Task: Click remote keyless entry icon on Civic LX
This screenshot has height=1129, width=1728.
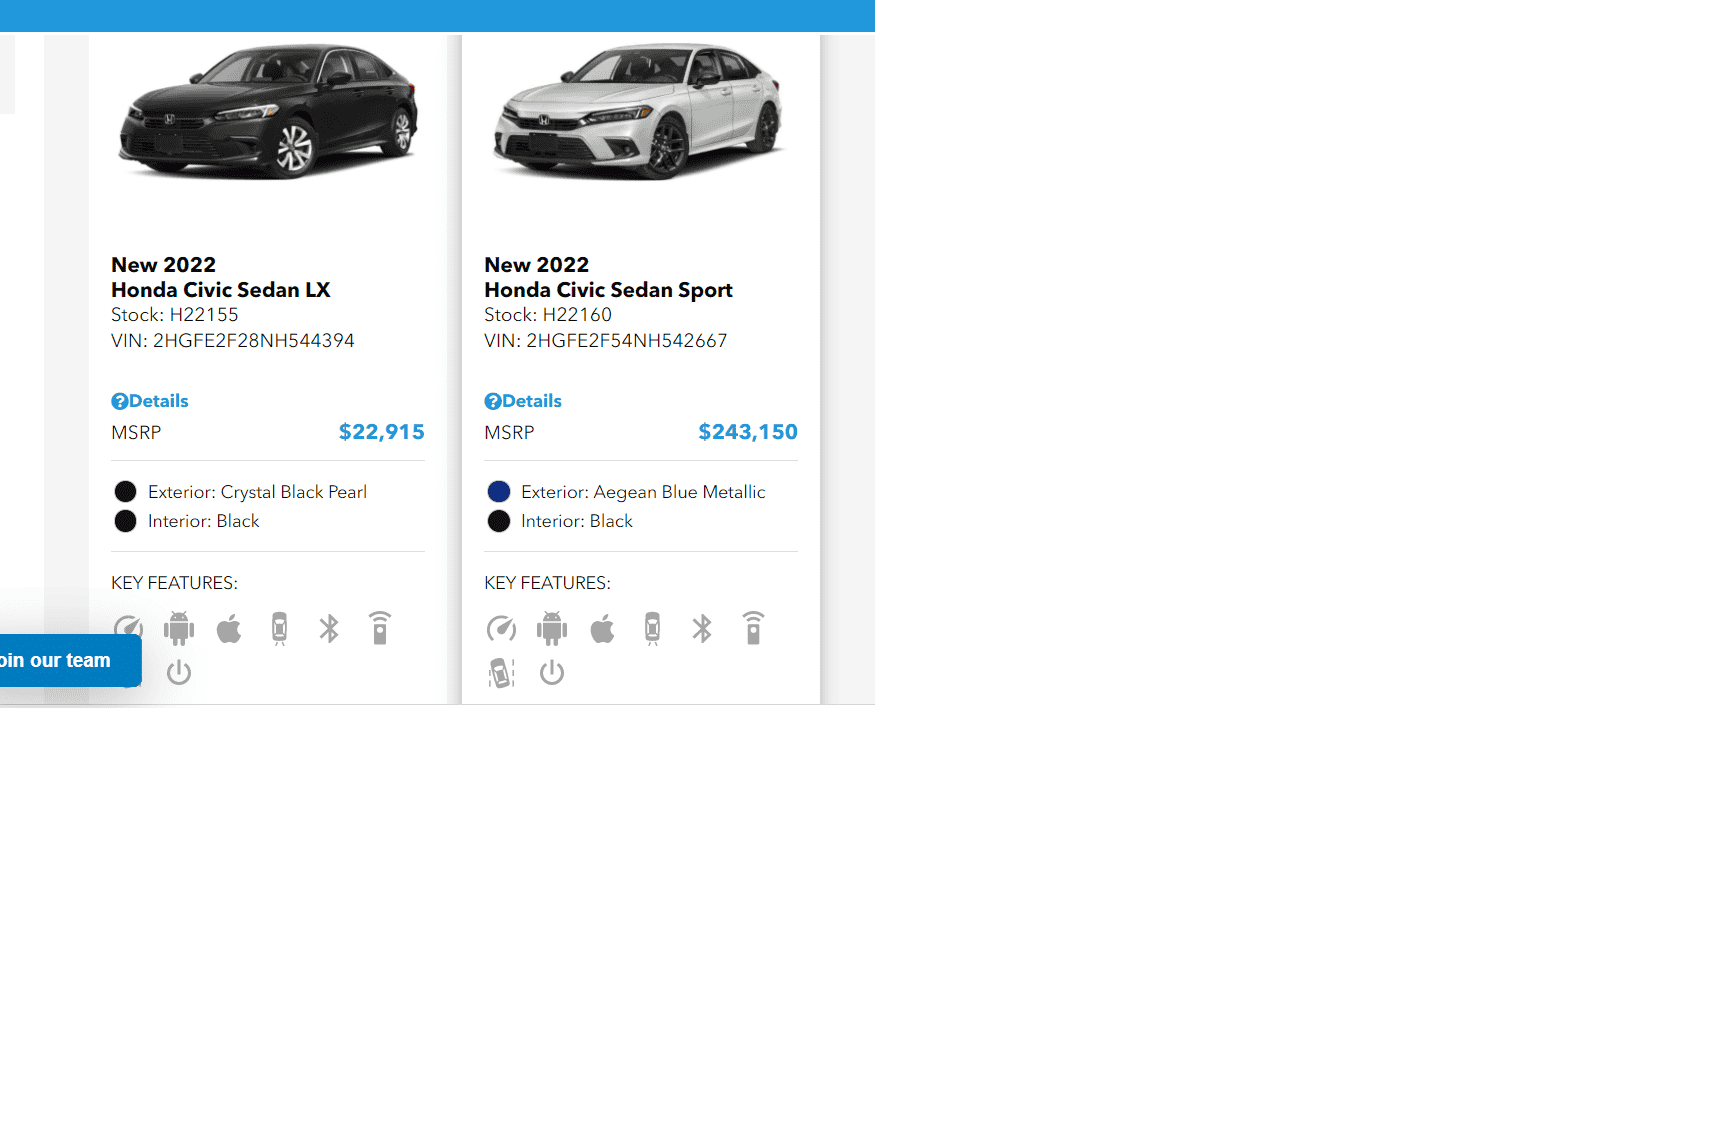Action: point(380,628)
